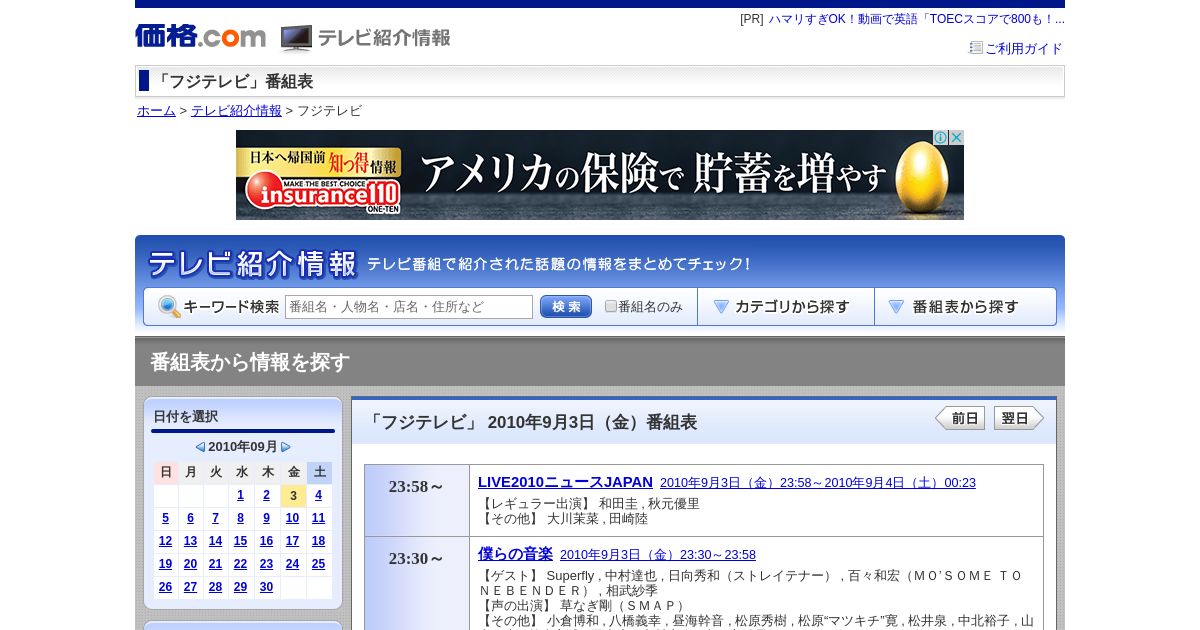The width and height of the screenshot is (1200, 630).
Task: Toggle the 番組名のみ checkbox
Action: click(611, 306)
